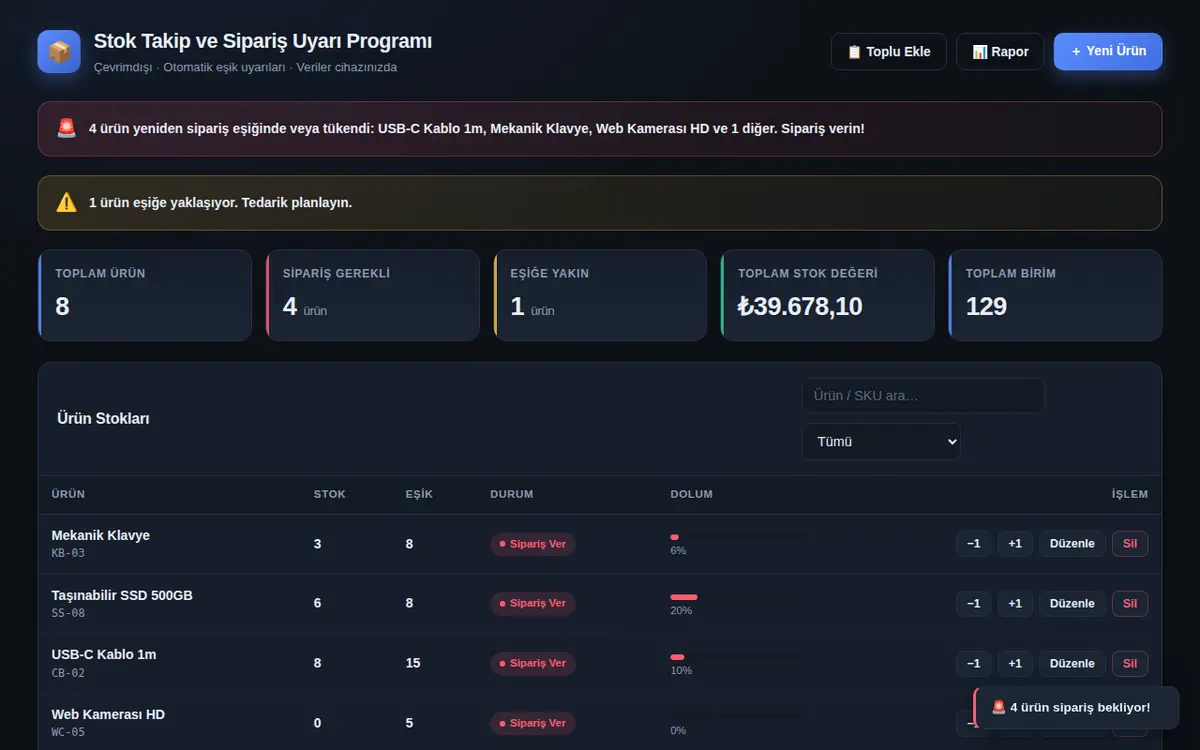Click the Sipariş Ver badge for Taşınabilir SSD 500GB
Image resolution: width=1200 pixels, height=750 pixels.
coord(533,603)
